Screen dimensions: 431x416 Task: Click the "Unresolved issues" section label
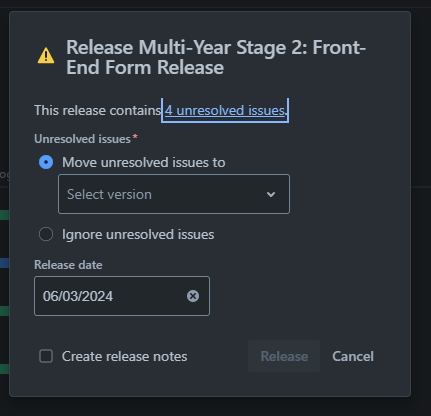(x=82, y=139)
